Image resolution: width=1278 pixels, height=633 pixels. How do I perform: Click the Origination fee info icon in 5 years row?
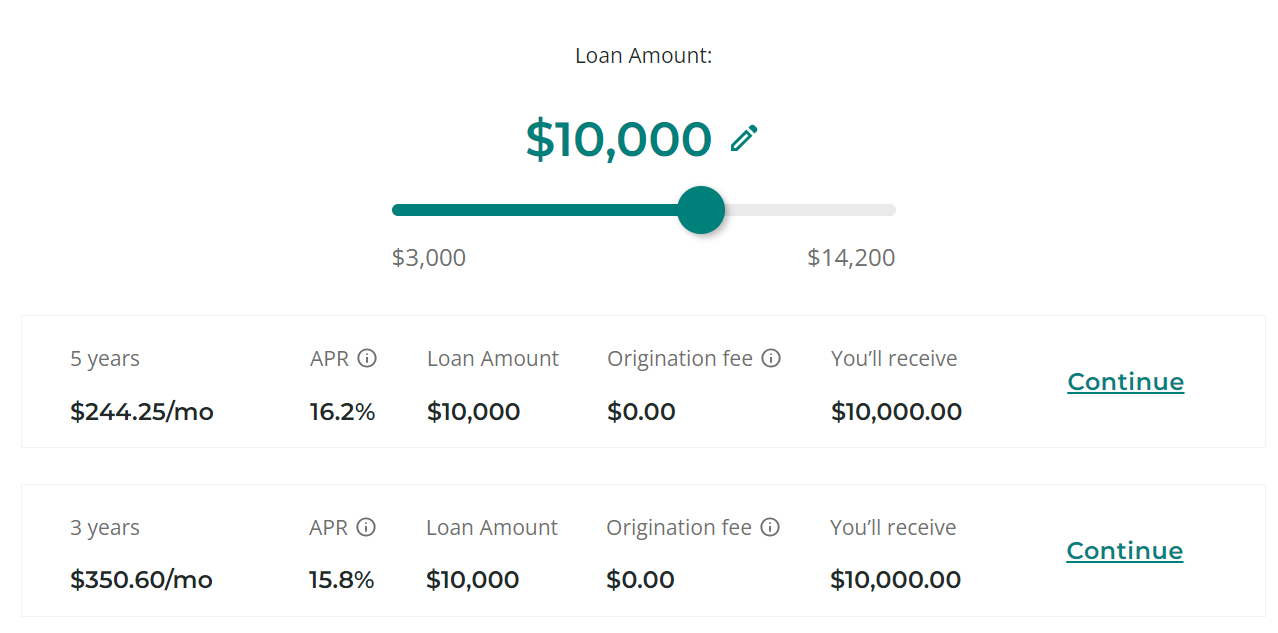[x=771, y=358]
